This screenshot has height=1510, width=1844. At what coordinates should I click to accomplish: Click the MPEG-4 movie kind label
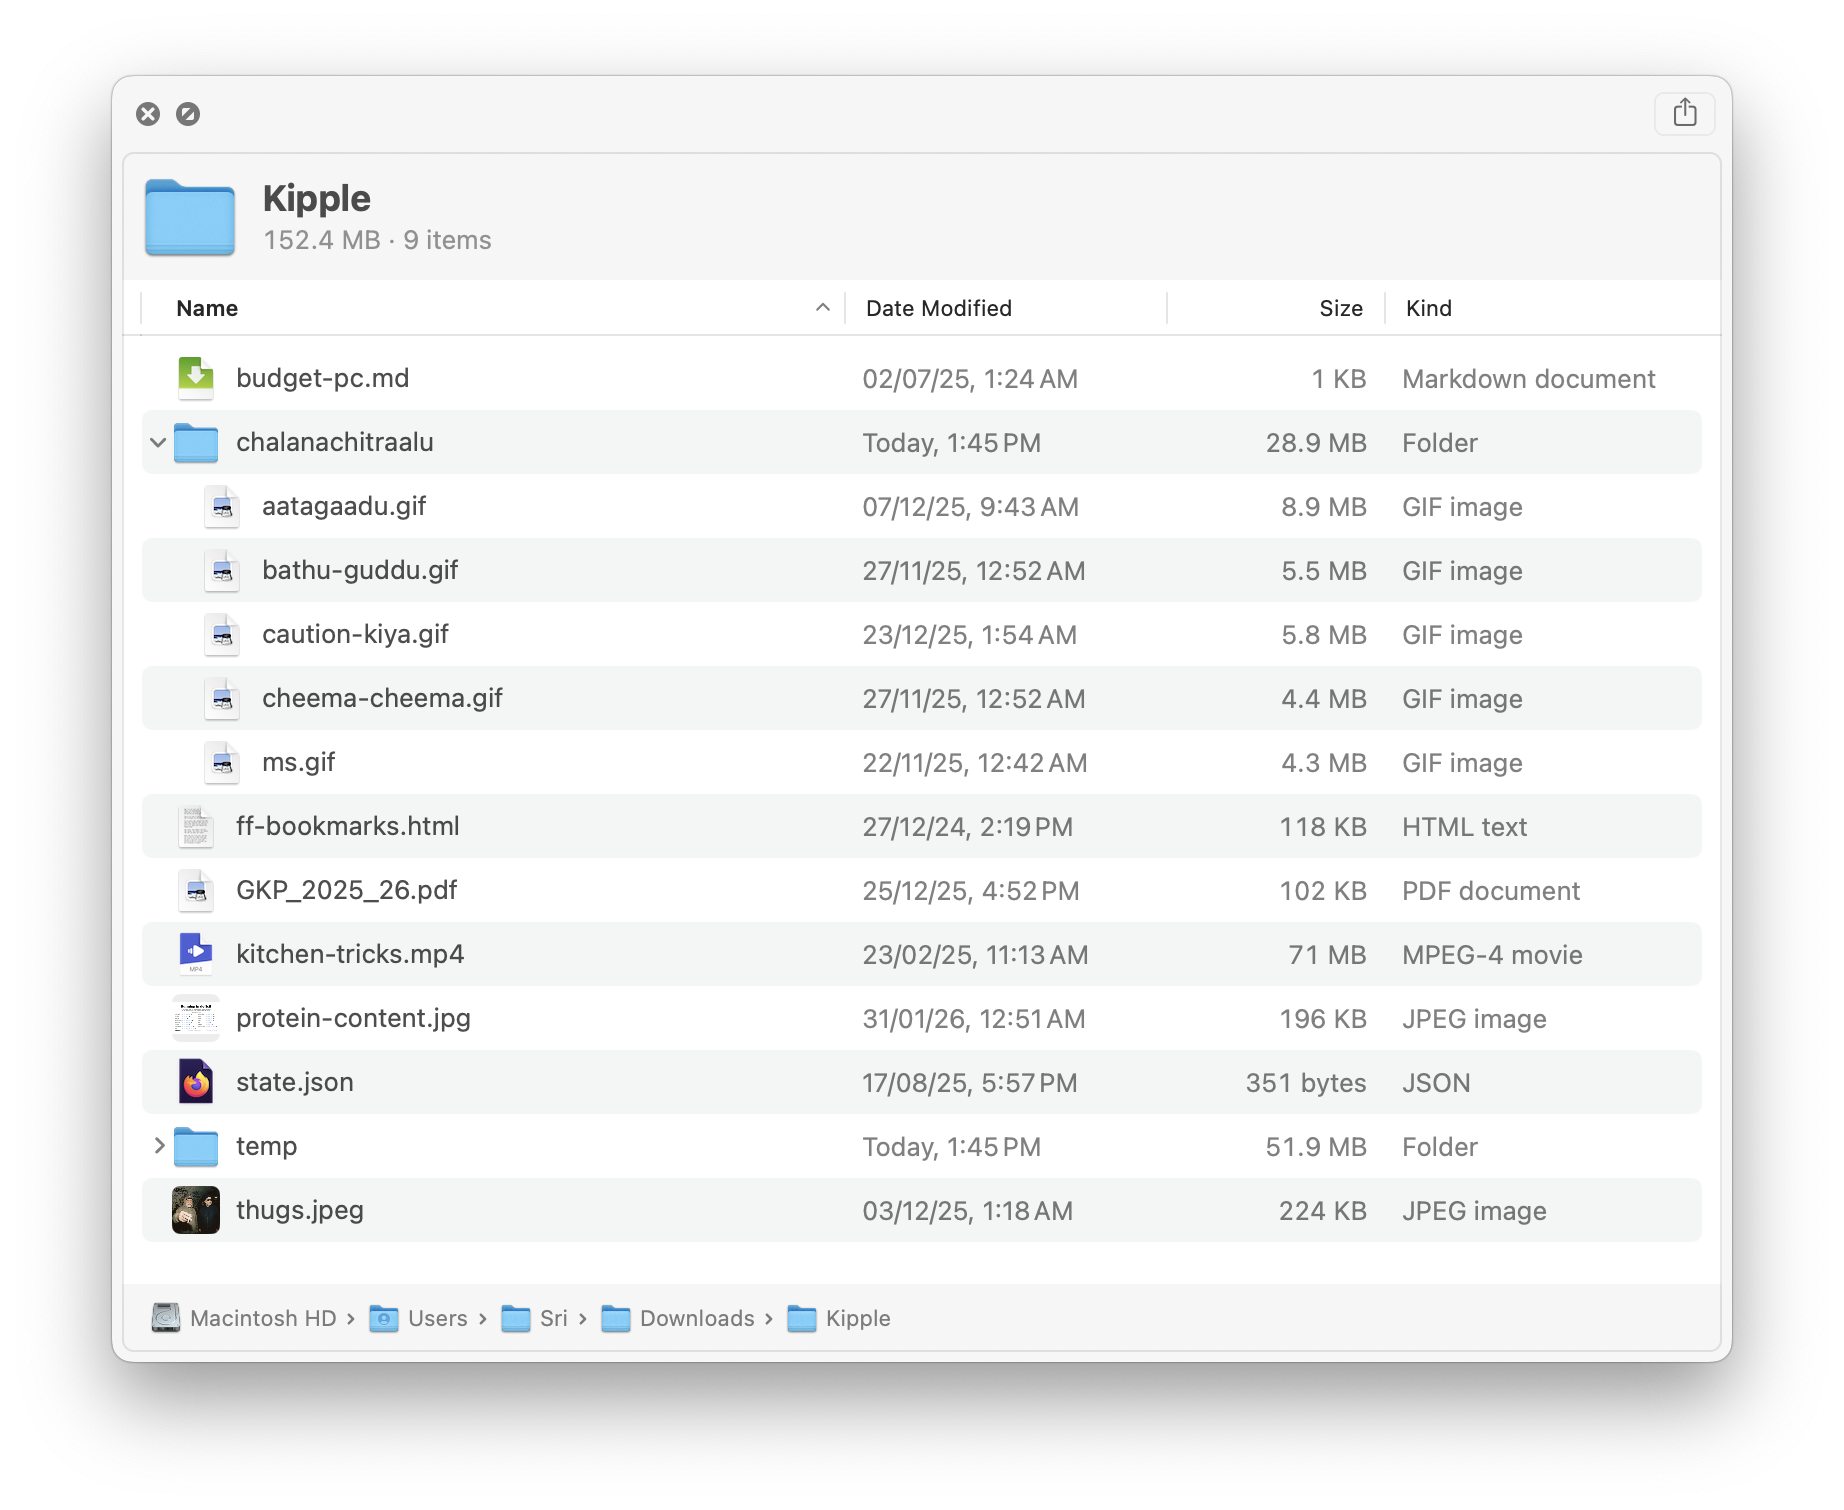click(1492, 955)
